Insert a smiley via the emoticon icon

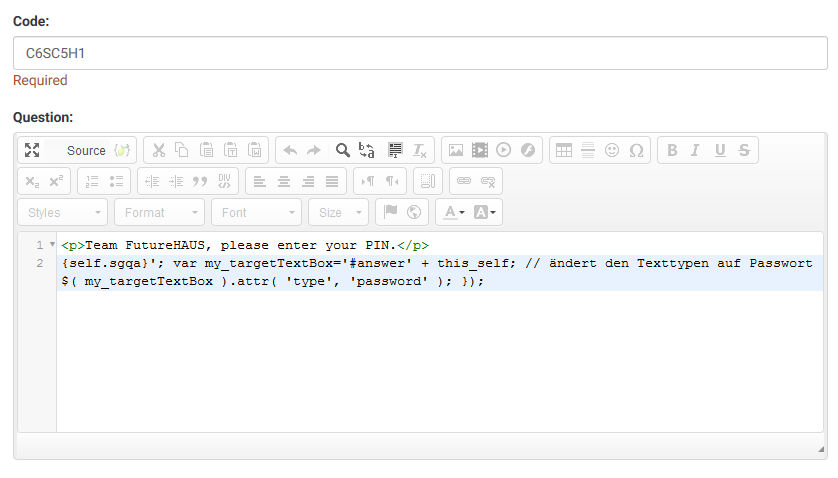612,150
